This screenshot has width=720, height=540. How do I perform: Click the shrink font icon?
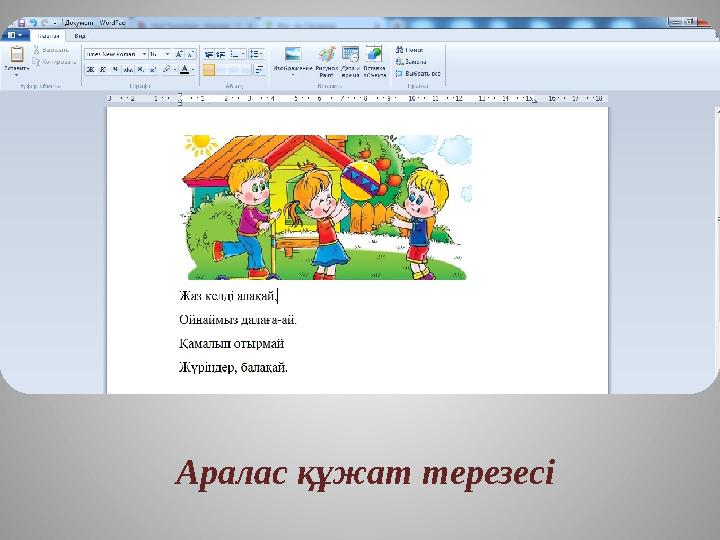(x=191, y=54)
